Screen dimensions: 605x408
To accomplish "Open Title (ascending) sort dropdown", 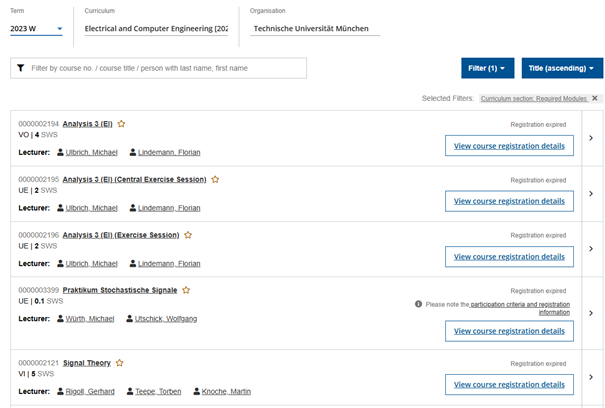I will [563, 68].
